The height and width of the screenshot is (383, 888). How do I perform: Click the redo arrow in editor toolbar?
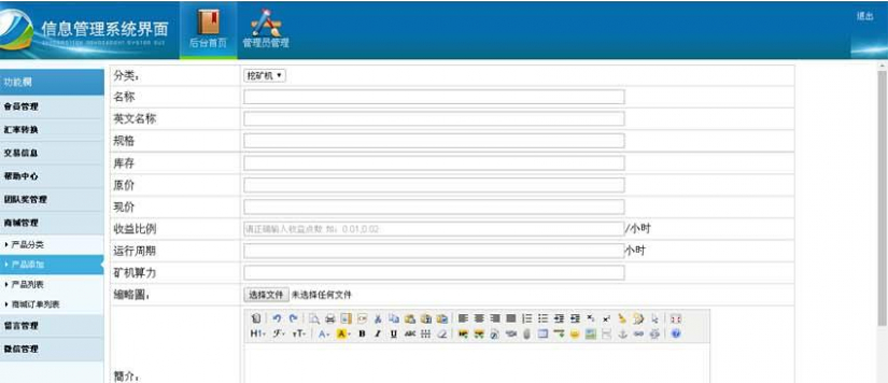click(293, 319)
